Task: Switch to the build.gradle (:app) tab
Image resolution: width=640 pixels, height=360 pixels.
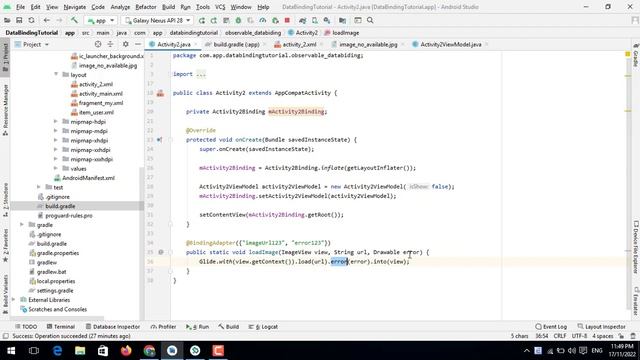Action: [236, 44]
